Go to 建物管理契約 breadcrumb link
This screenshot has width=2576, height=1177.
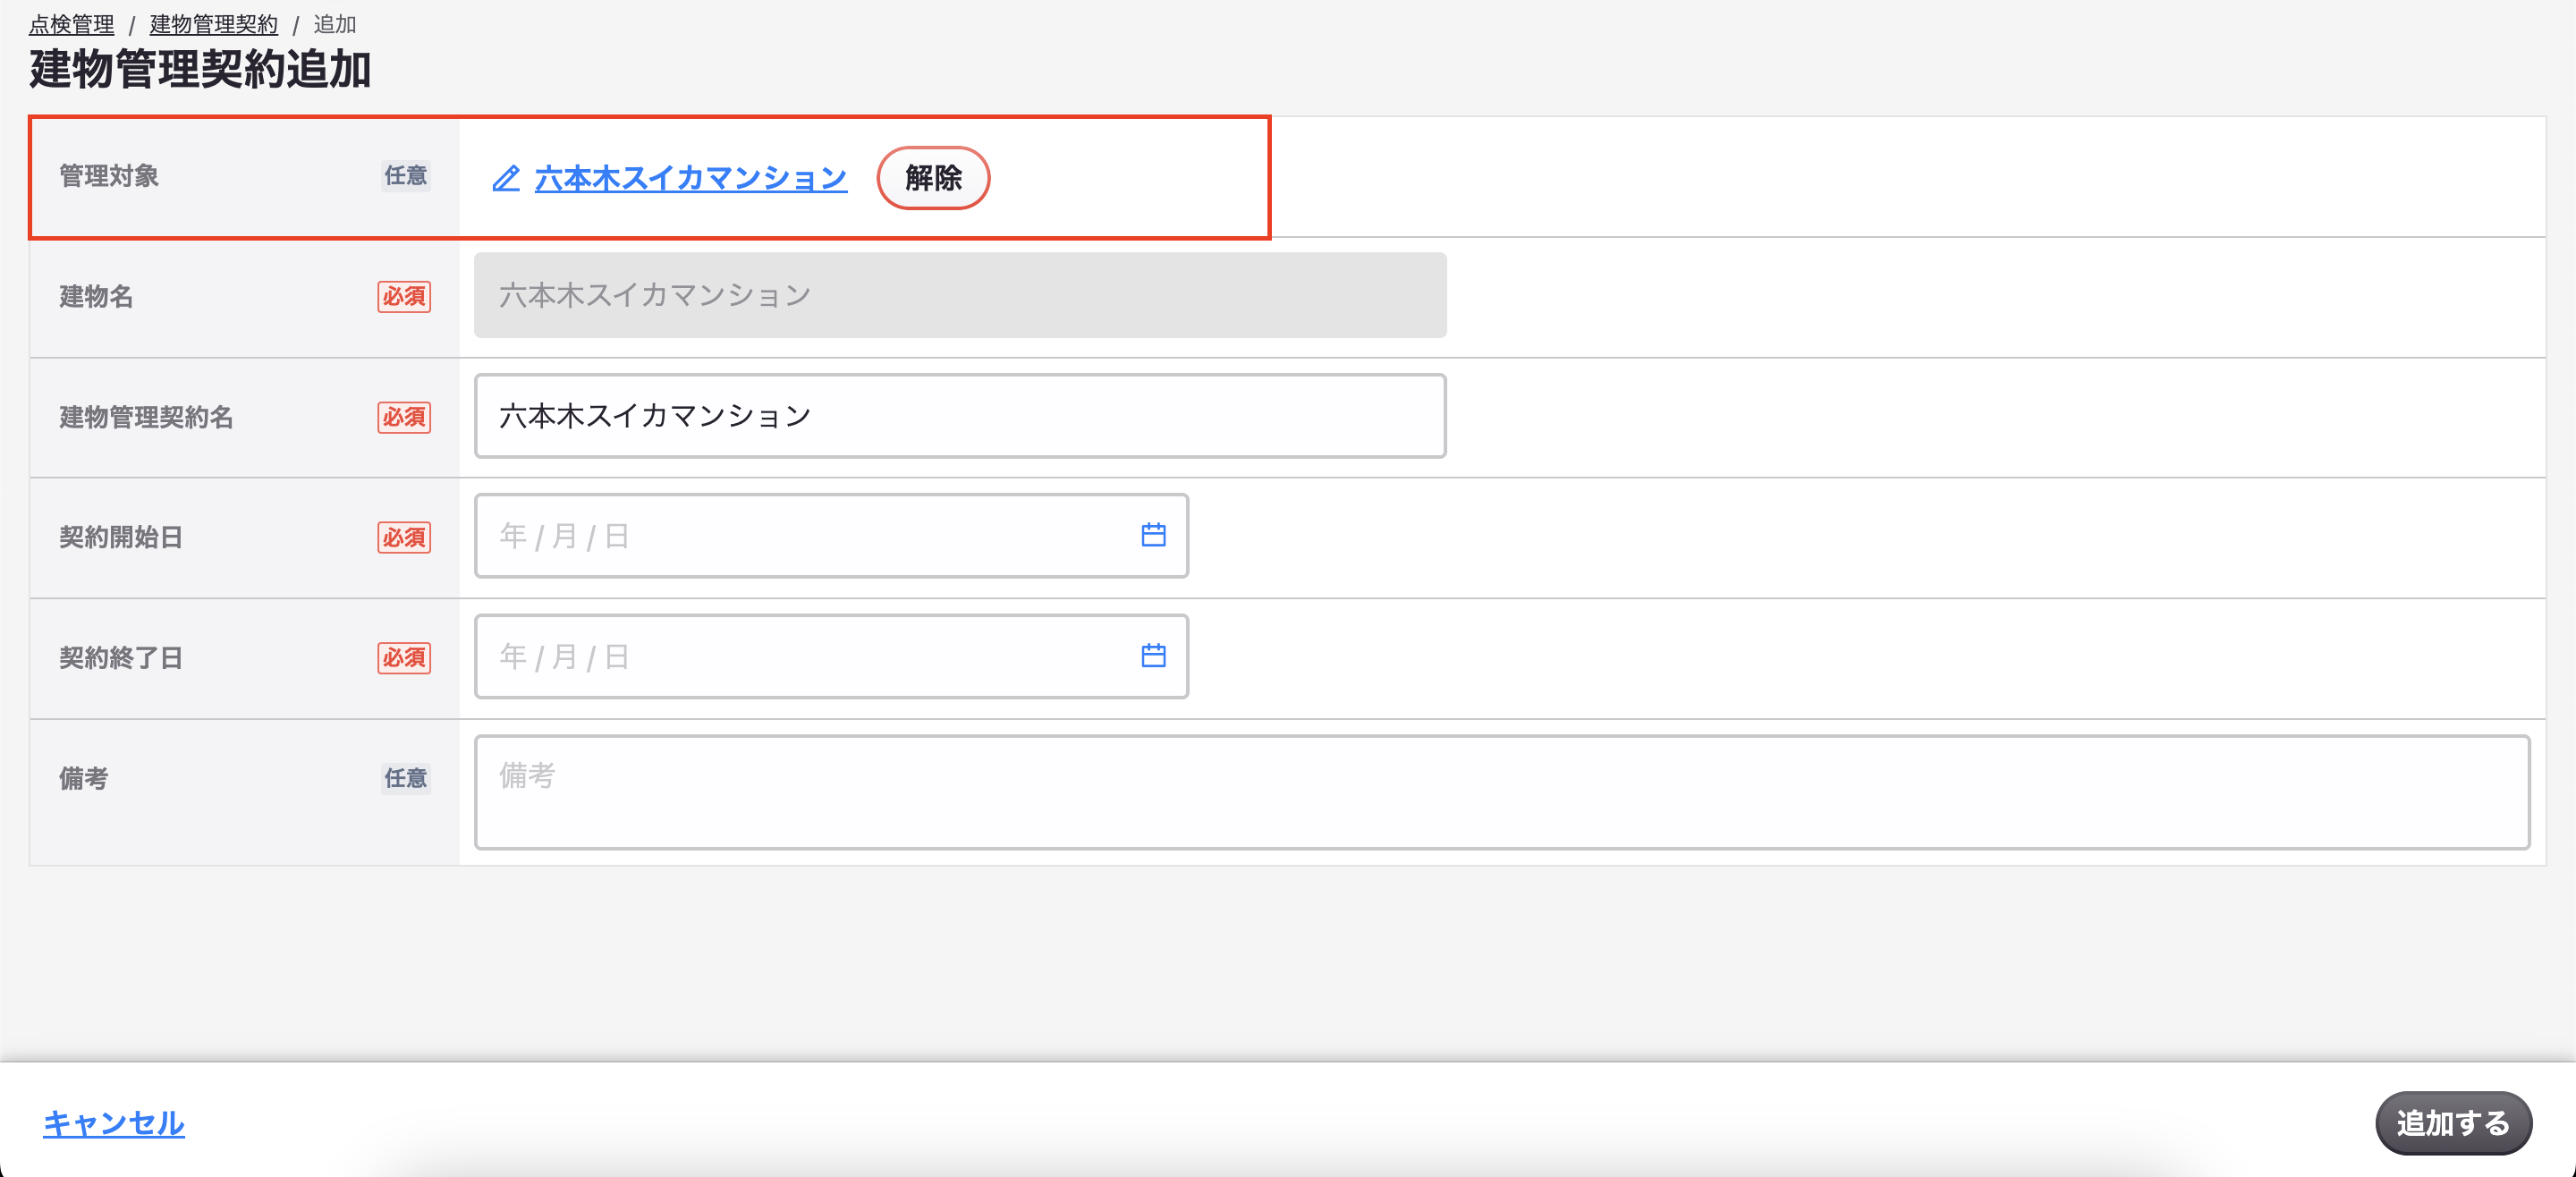click(x=214, y=24)
